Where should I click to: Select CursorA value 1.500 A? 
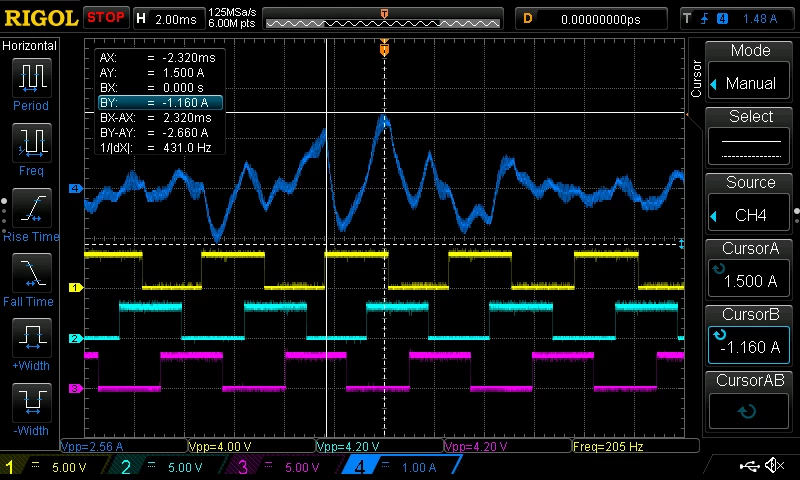(749, 280)
